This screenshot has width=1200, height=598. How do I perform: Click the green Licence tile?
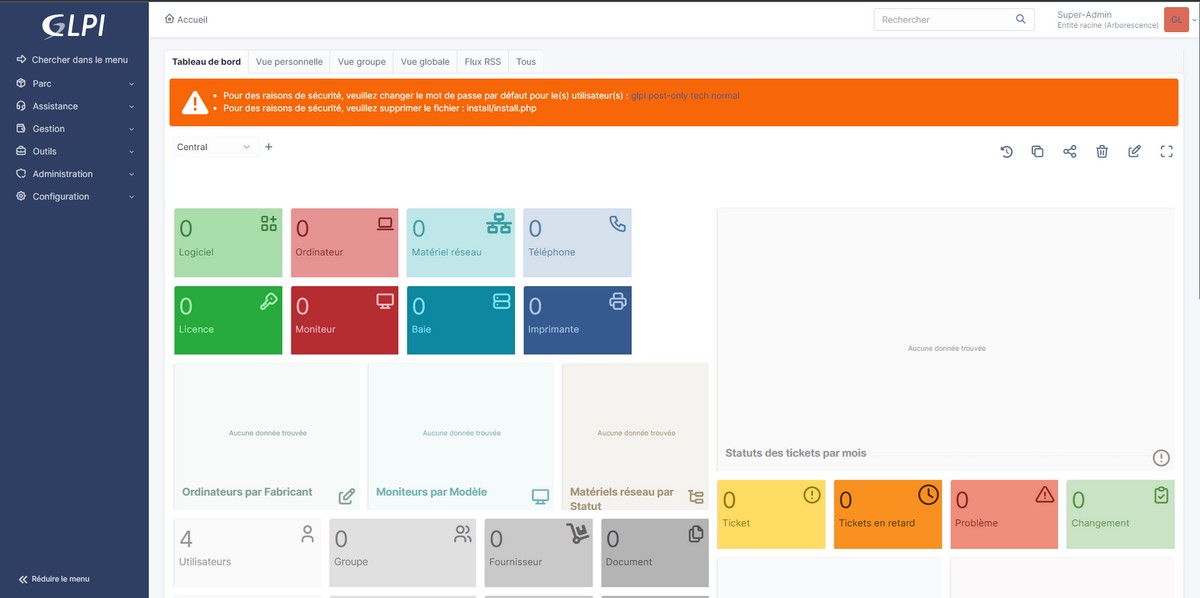click(x=228, y=320)
